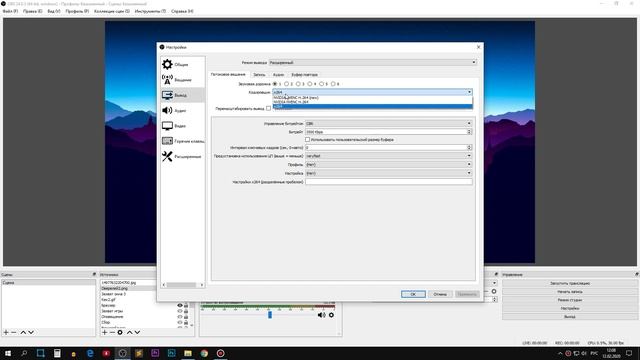Move source up in Sources panel
Image resolution: width=640 pixels, height=360 pixels.
tap(129, 332)
